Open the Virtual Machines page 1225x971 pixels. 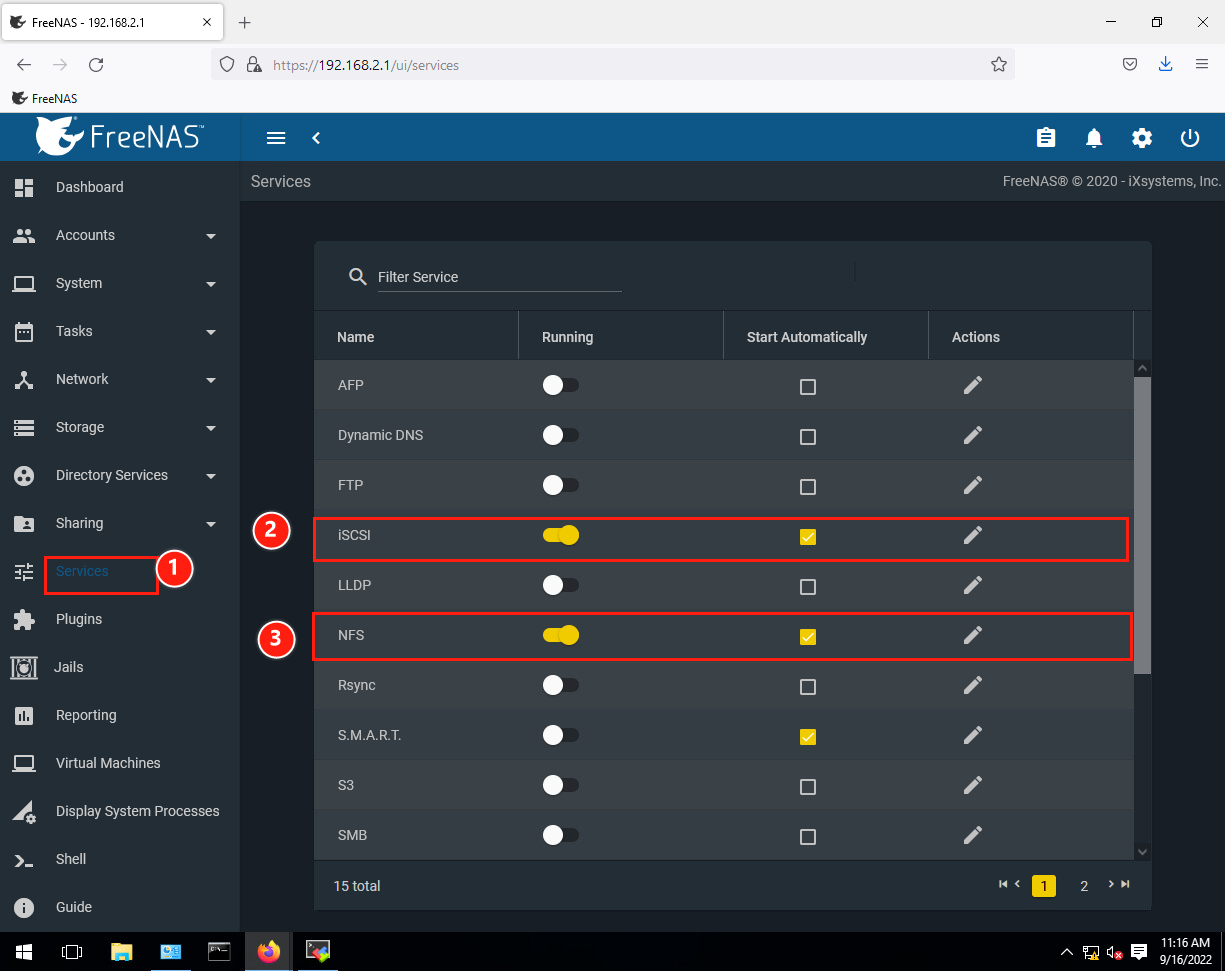(120, 763)
